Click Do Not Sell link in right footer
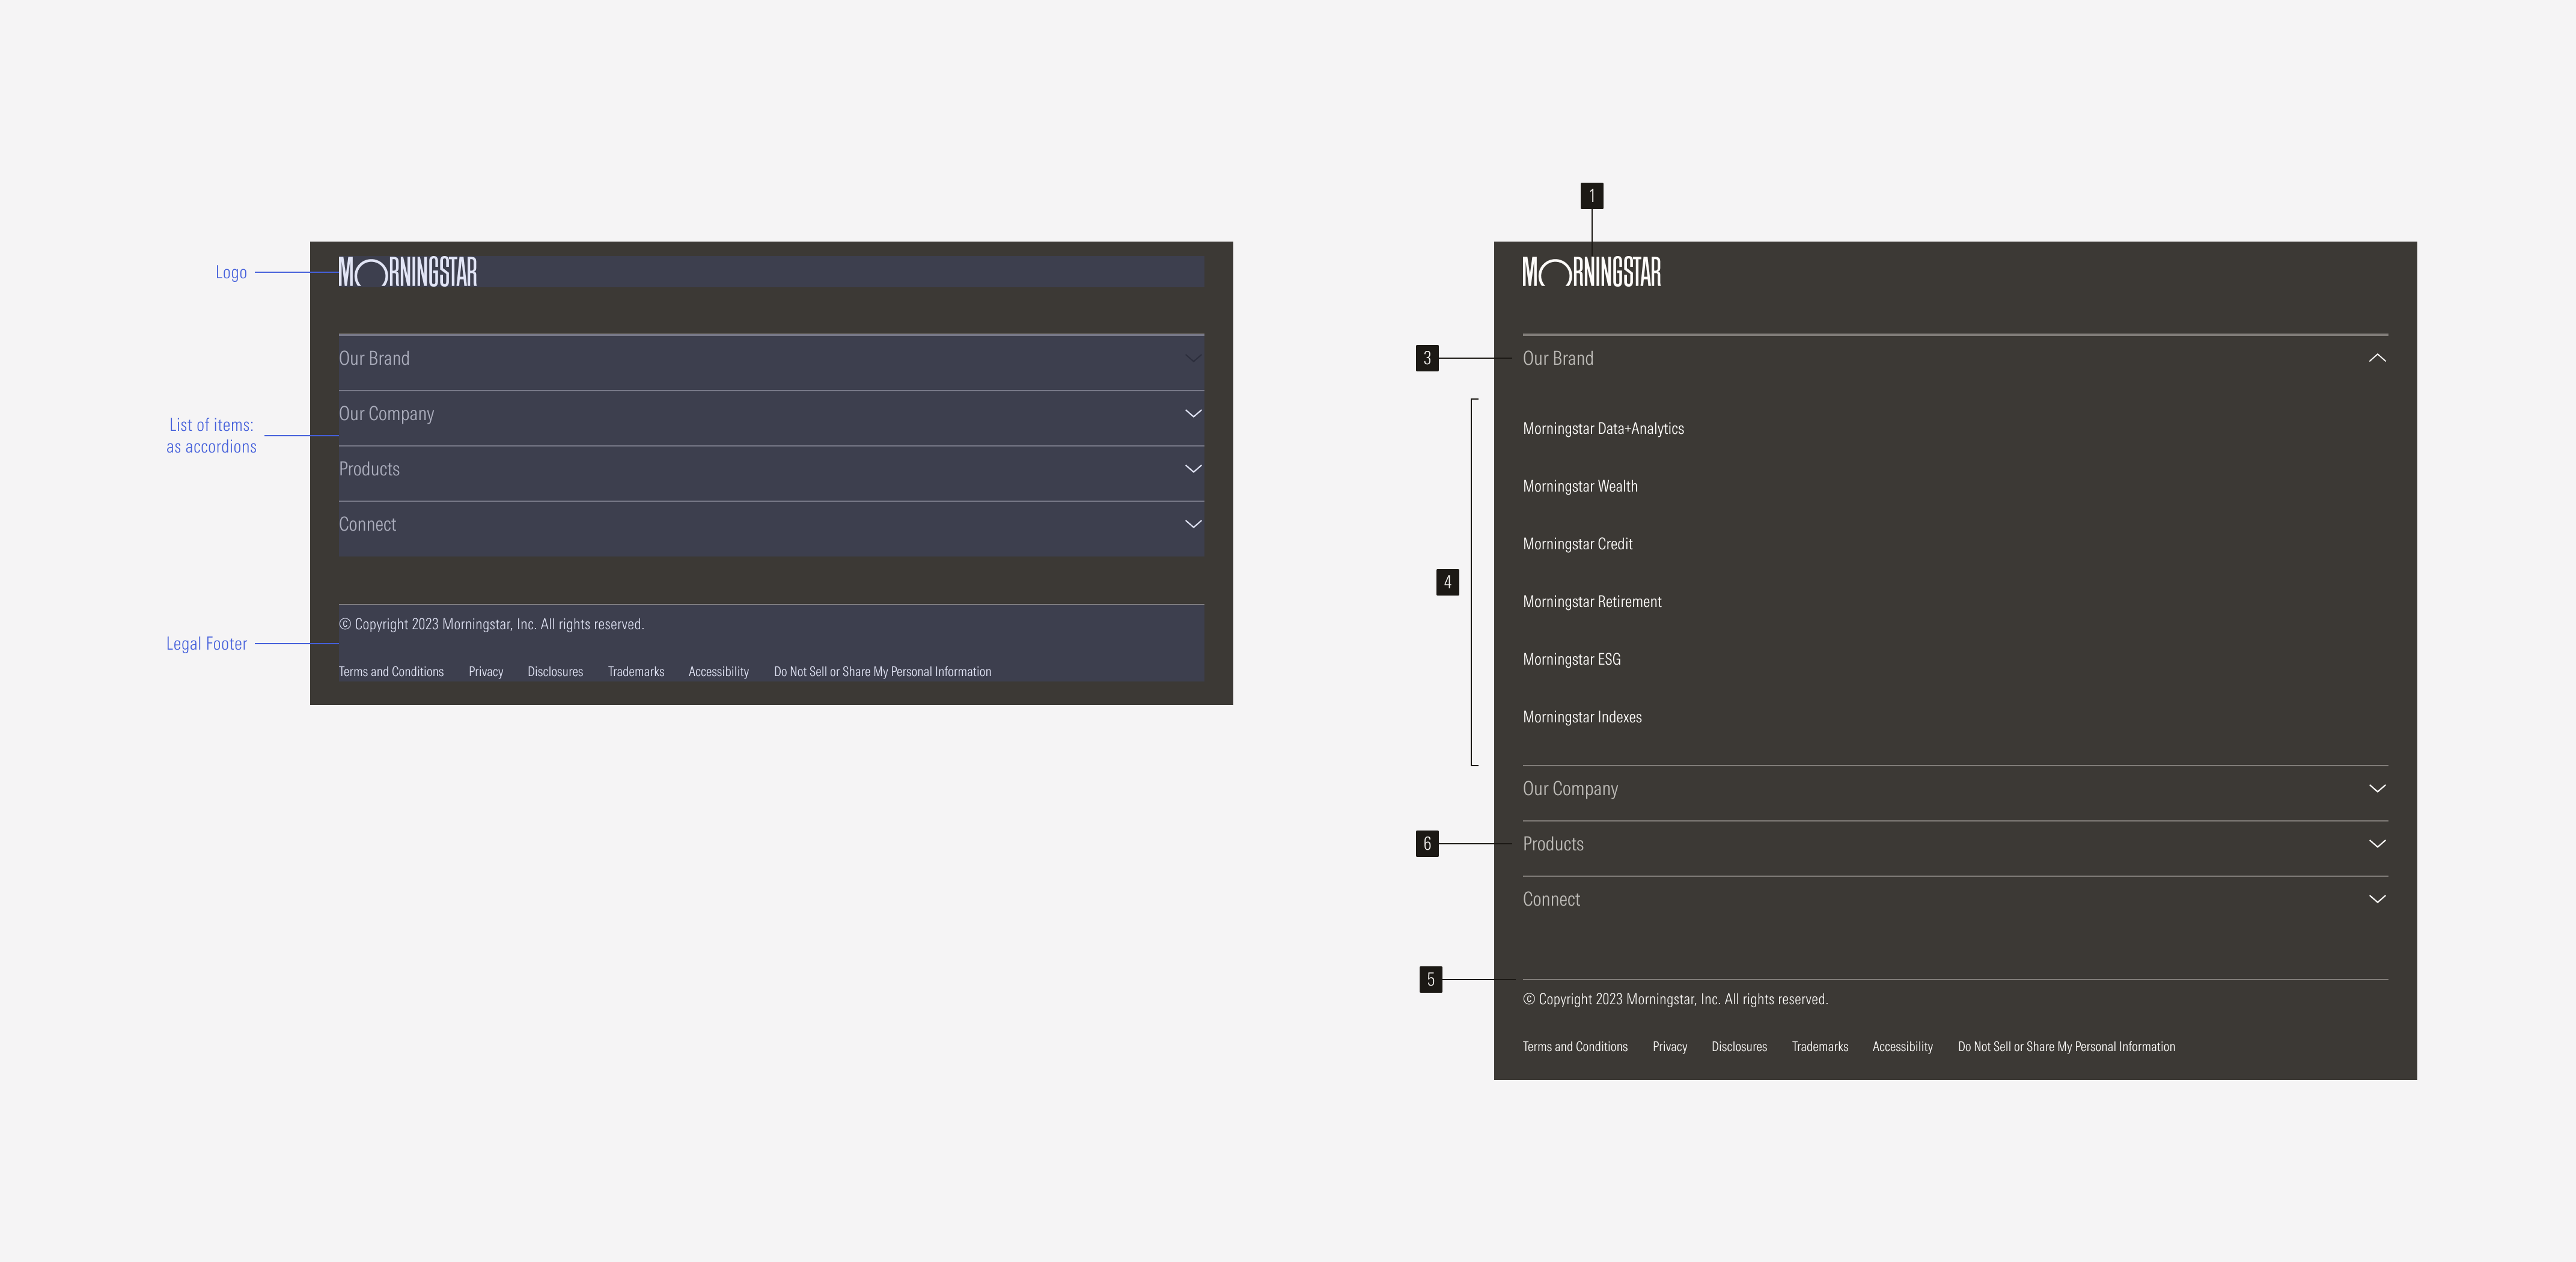 (2067, 1047)
